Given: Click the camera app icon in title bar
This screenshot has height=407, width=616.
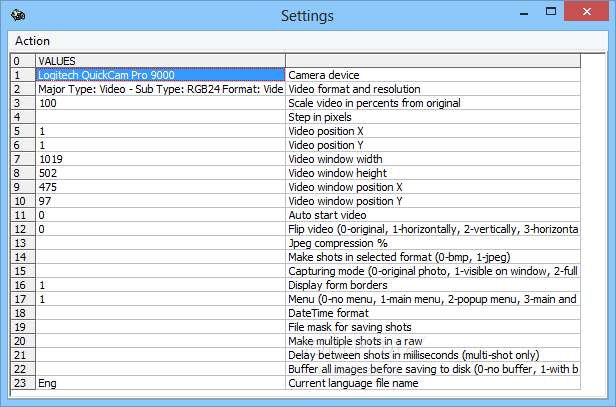Looking at the screenshot, I should (x=18, y=15).
